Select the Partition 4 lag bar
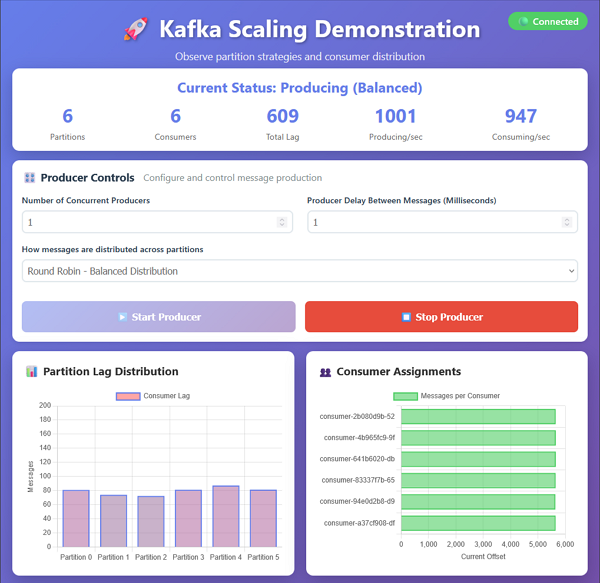The height and width of the screenshot is (583, 600). [226, 516]
